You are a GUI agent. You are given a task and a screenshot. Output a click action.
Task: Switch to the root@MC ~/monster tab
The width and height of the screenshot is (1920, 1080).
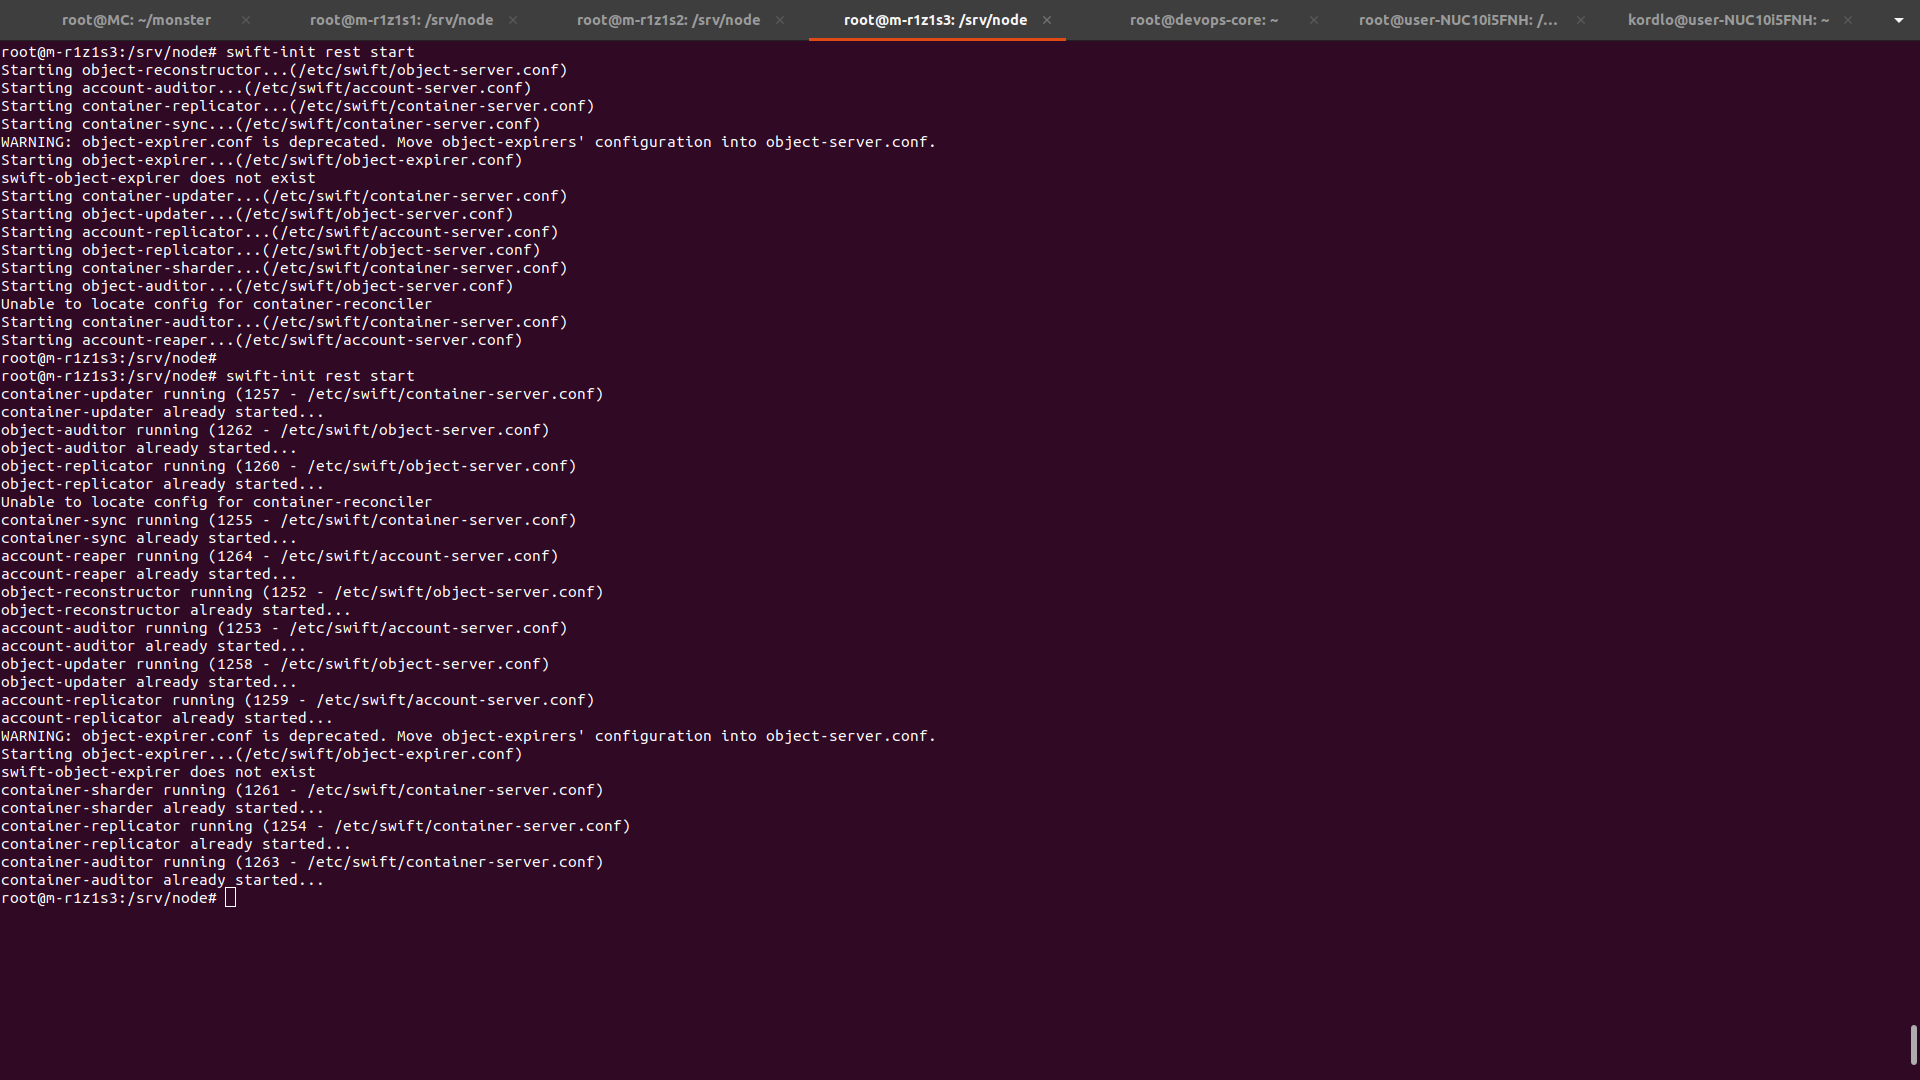(x=136, y=20)
